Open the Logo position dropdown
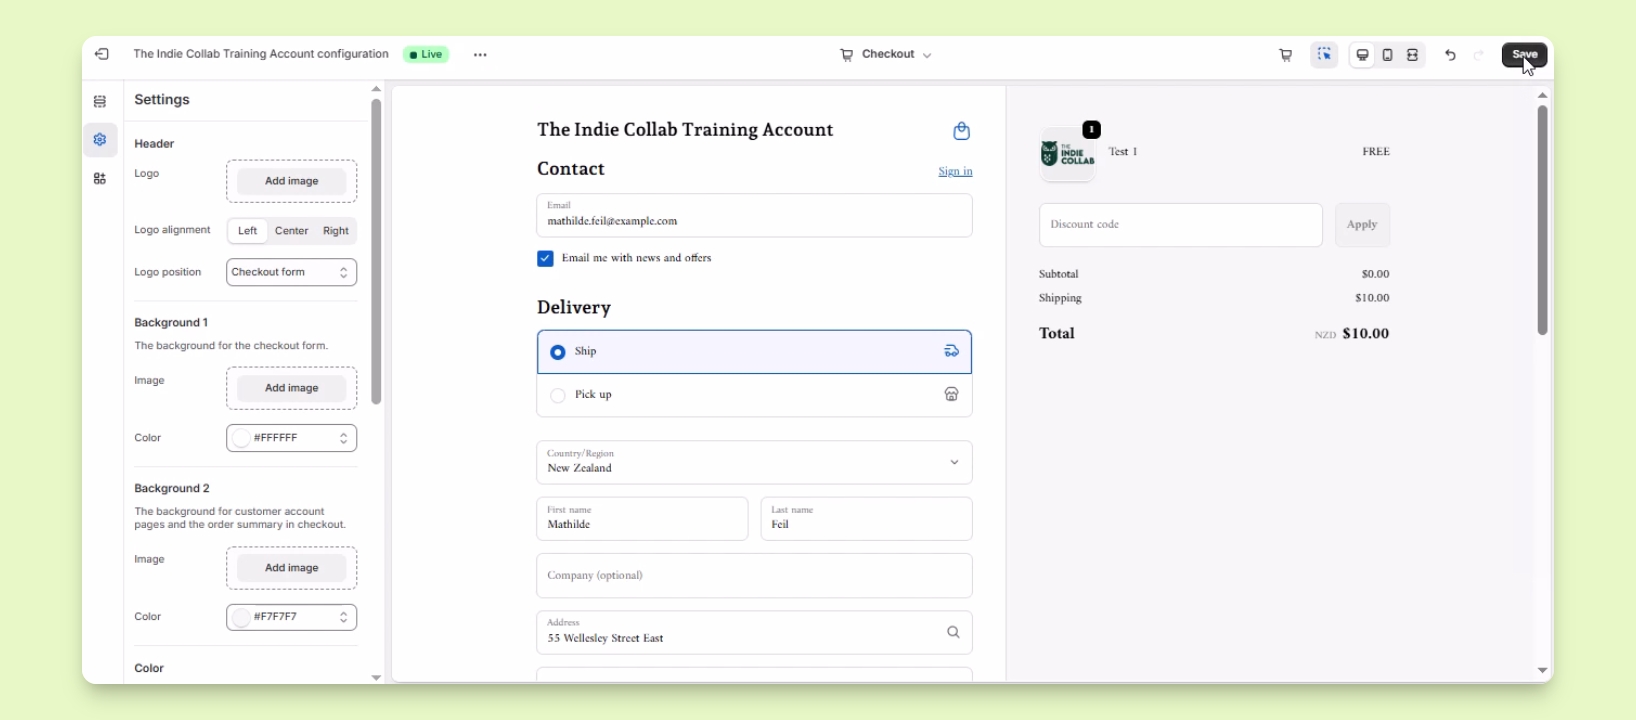The height and width of the screenshot is (720, 1636). pos(291,272)
